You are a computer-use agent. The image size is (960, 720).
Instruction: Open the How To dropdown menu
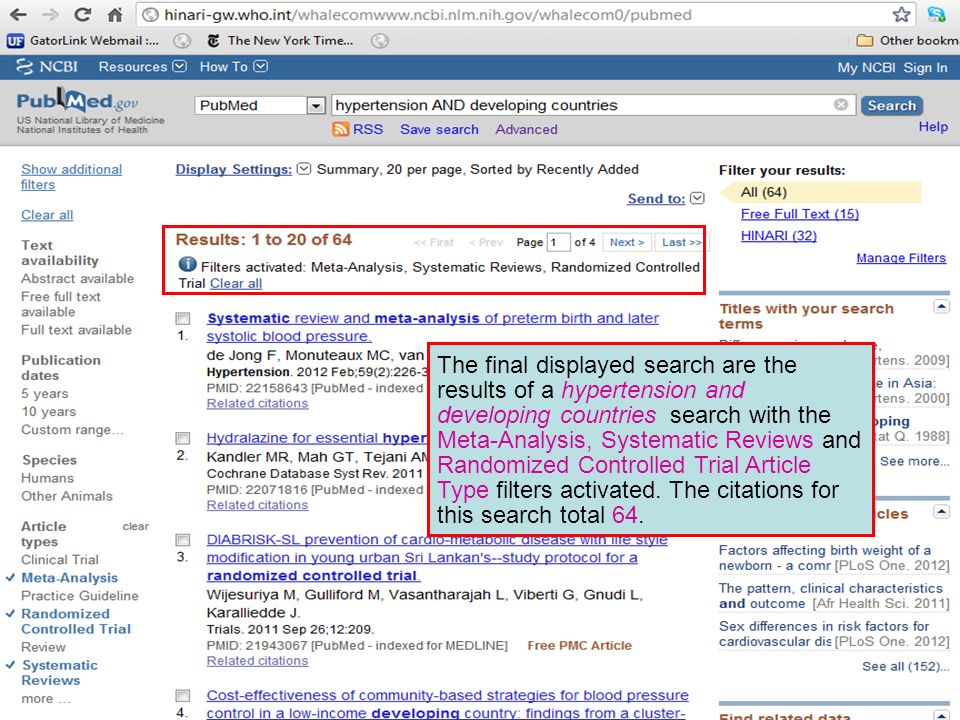tap(233, 66)
